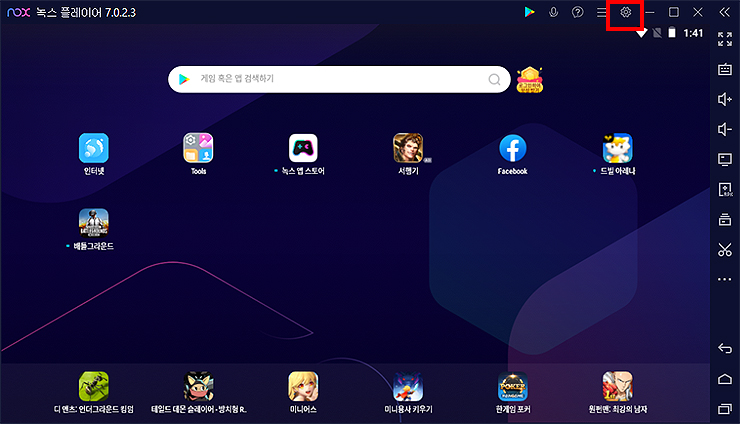Increase volume with speaker plus icon
The width and height of the screenshot is (740, 424).
[725, 99]
